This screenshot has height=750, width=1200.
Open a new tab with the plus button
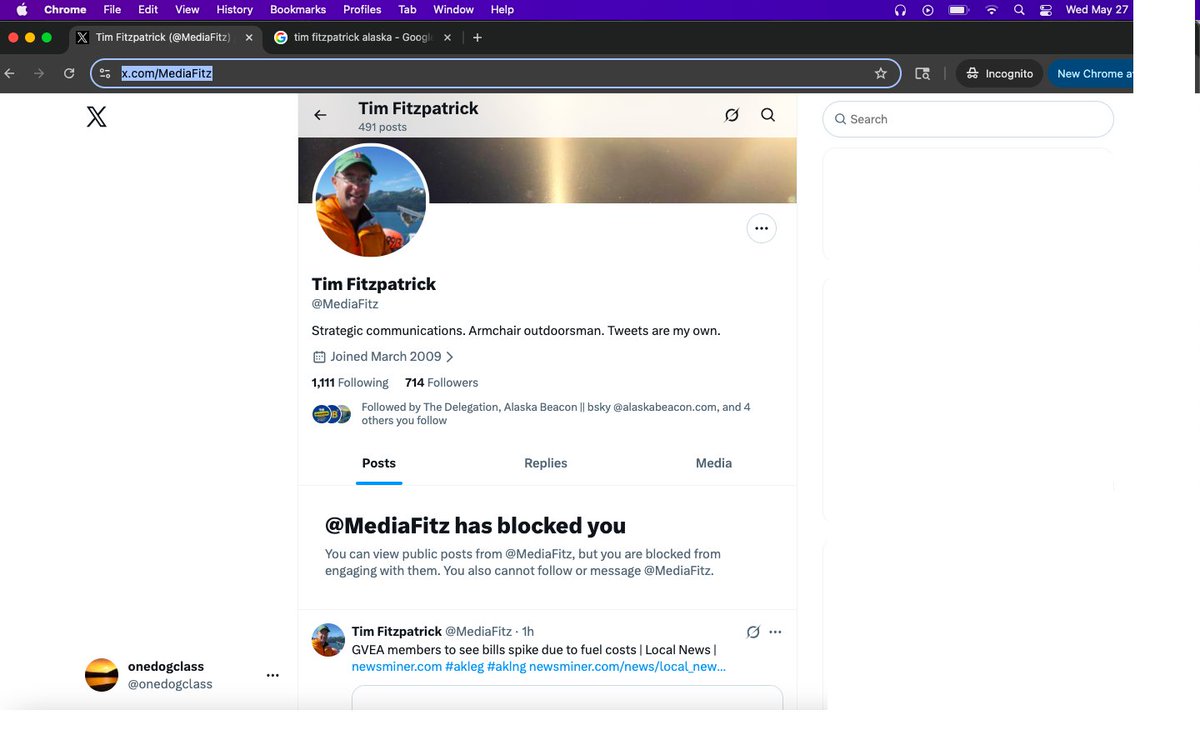coord(477,37)
